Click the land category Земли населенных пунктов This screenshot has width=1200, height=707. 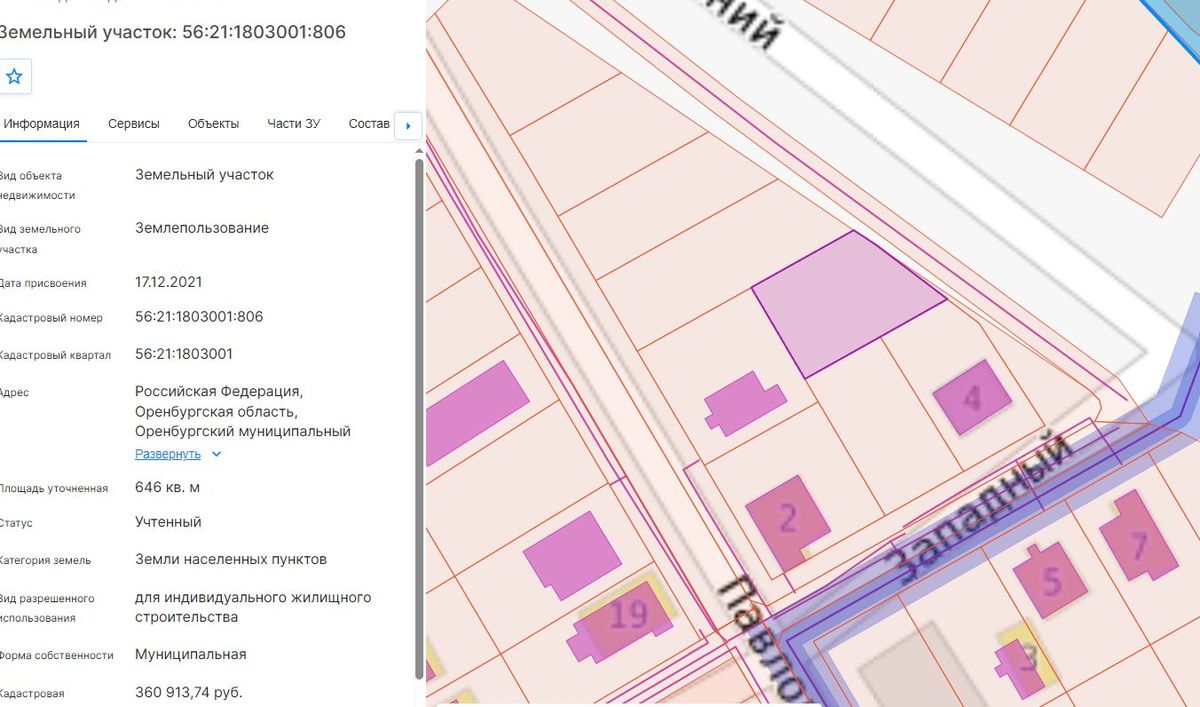231,559
